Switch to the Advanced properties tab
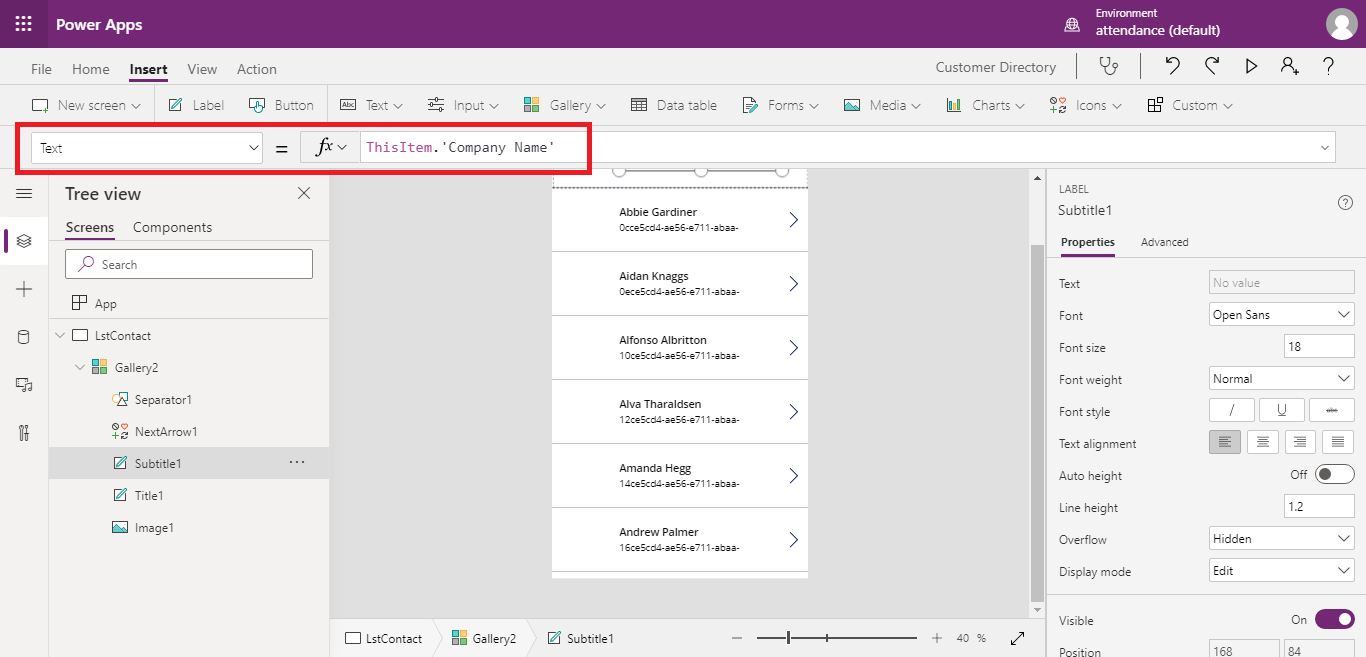 coord(1165,242)
